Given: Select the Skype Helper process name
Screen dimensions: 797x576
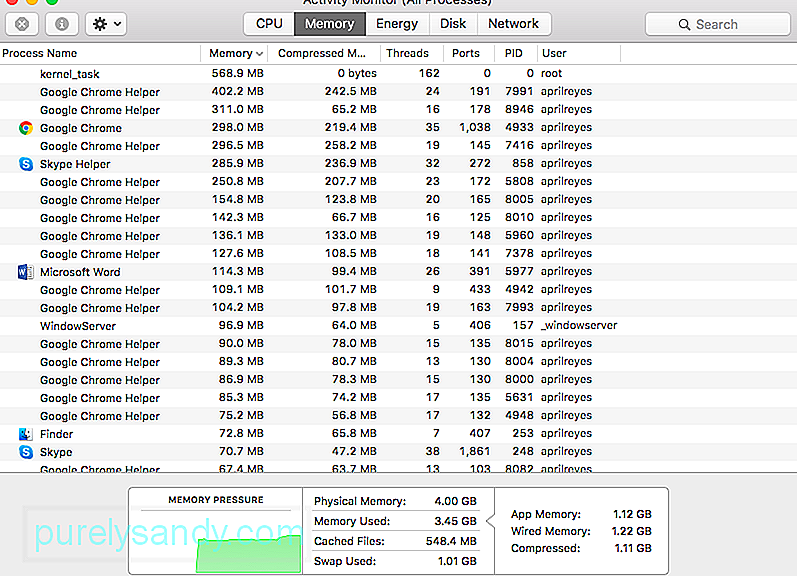Looking at the screenshot, I should click(75, 164).
